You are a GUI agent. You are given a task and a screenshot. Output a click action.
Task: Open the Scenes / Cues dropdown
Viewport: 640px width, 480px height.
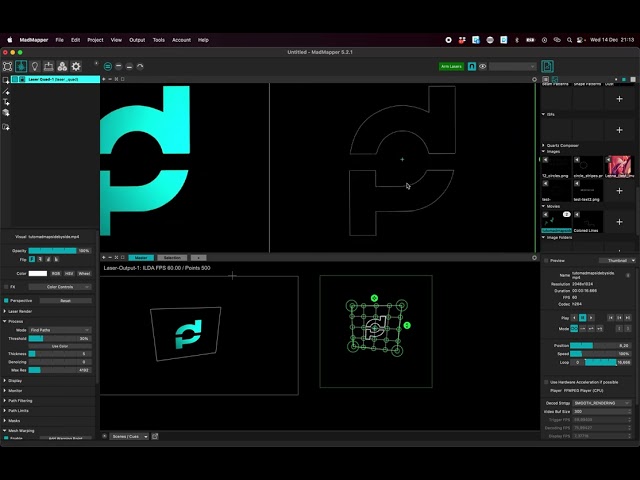pyautogui.click(x=130, y=436)
